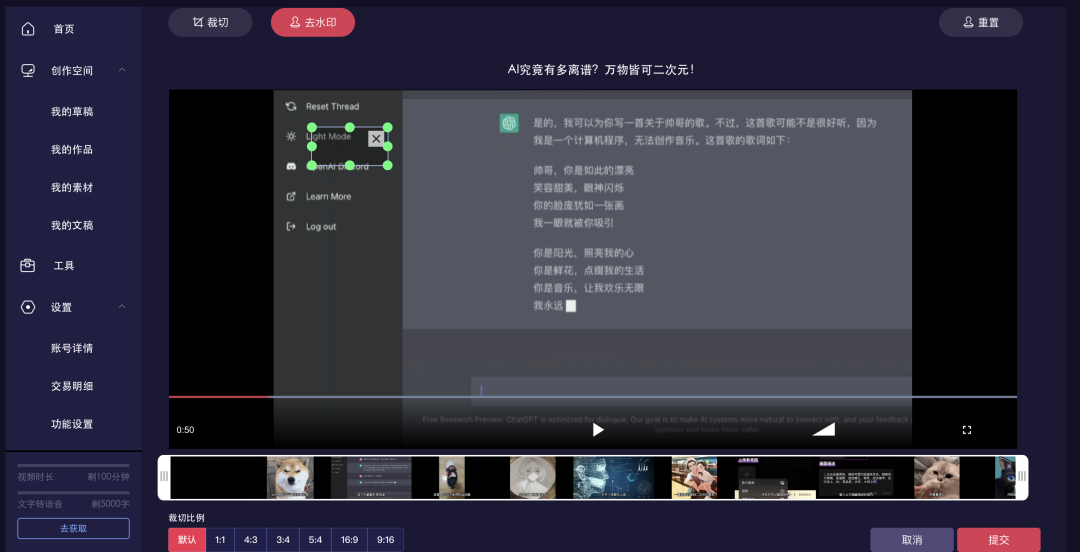This screenshot has height=552, width=1080.
Task: Open 账号详情 in the sidebar
Action: pyautogui.click(x=72, y=348)
